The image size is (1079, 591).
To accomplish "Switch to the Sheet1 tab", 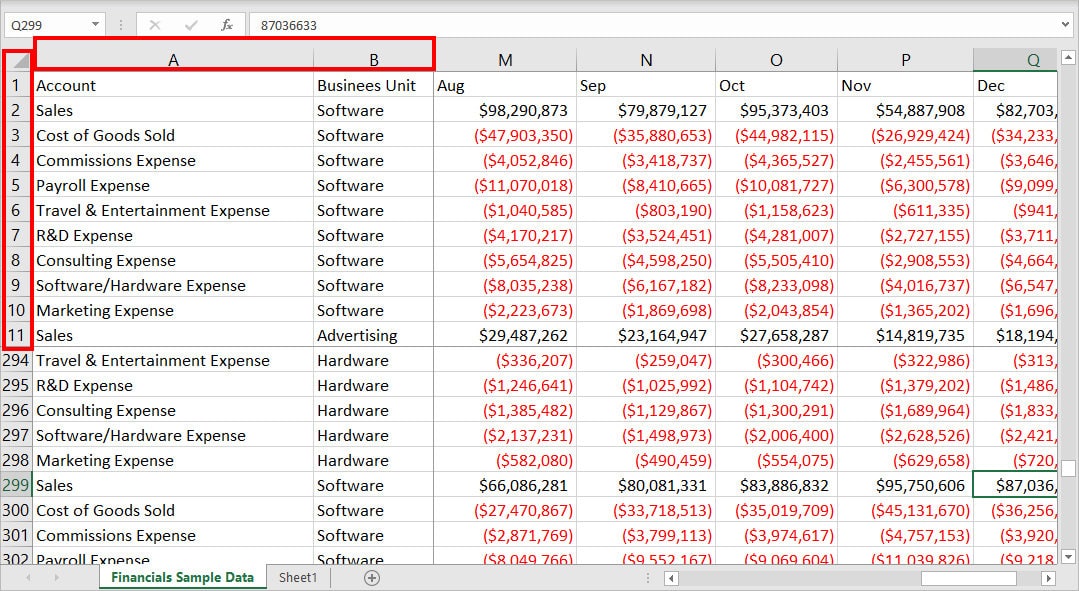I will pyautogui.click(x=297, y=578).
